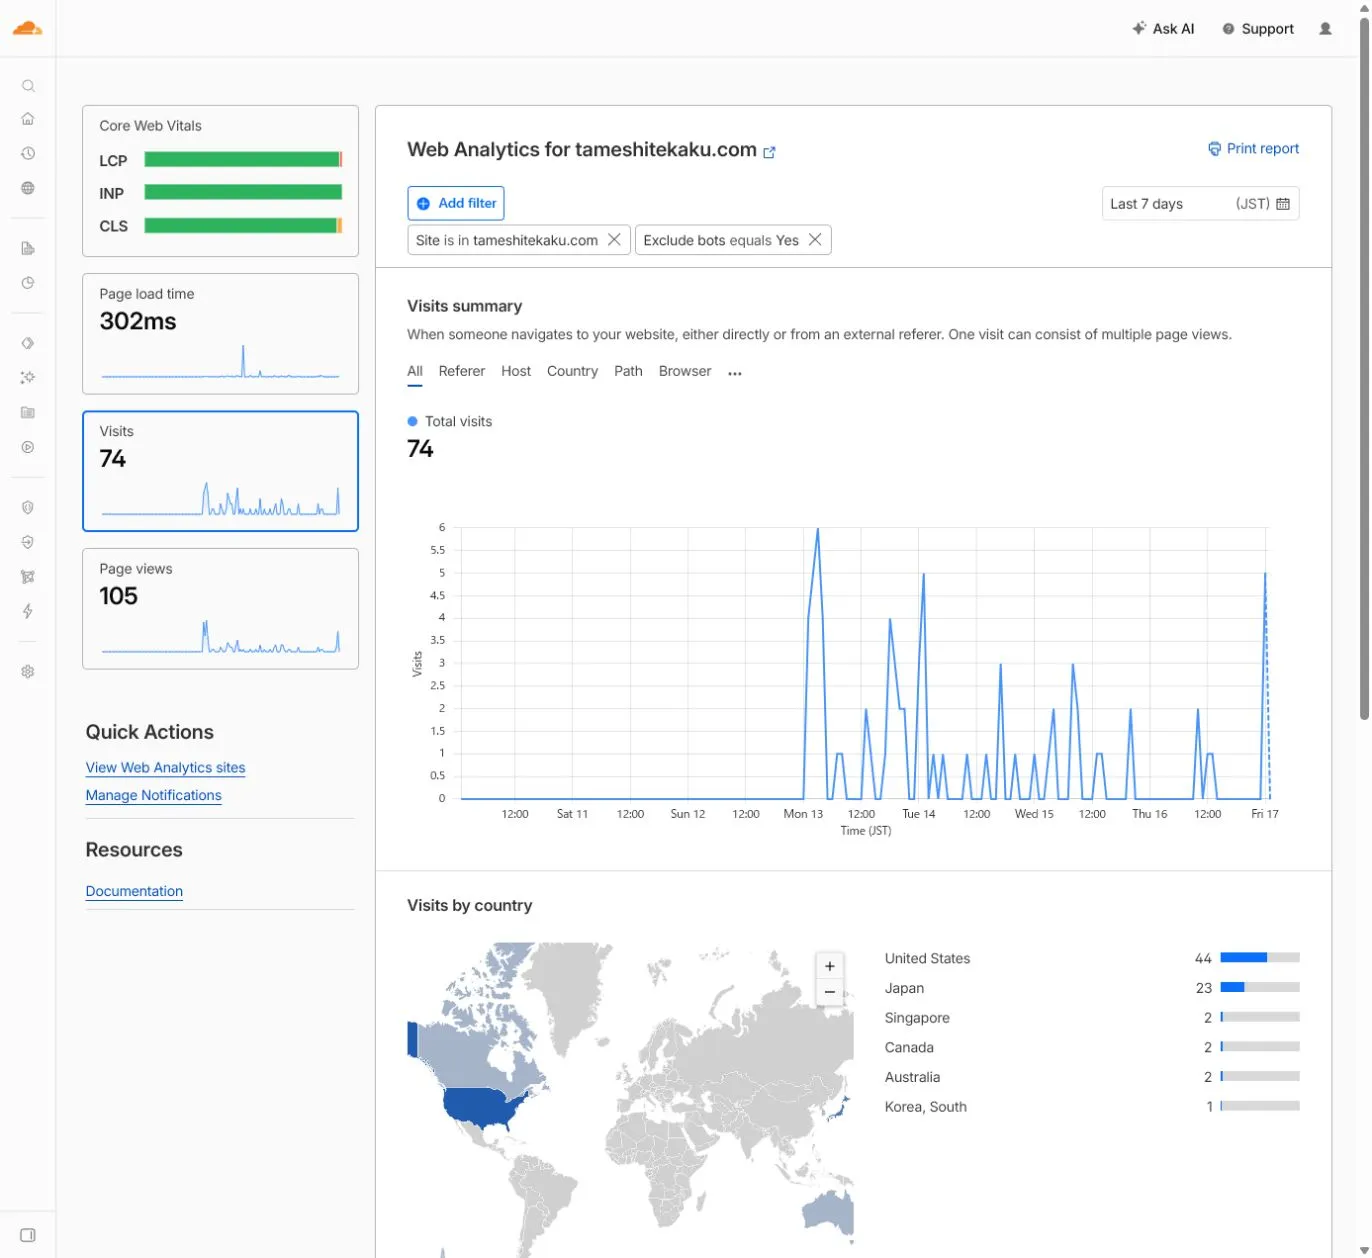Click the INP green bar
Screen dimensions: 1372x1258
coord(243,192)
